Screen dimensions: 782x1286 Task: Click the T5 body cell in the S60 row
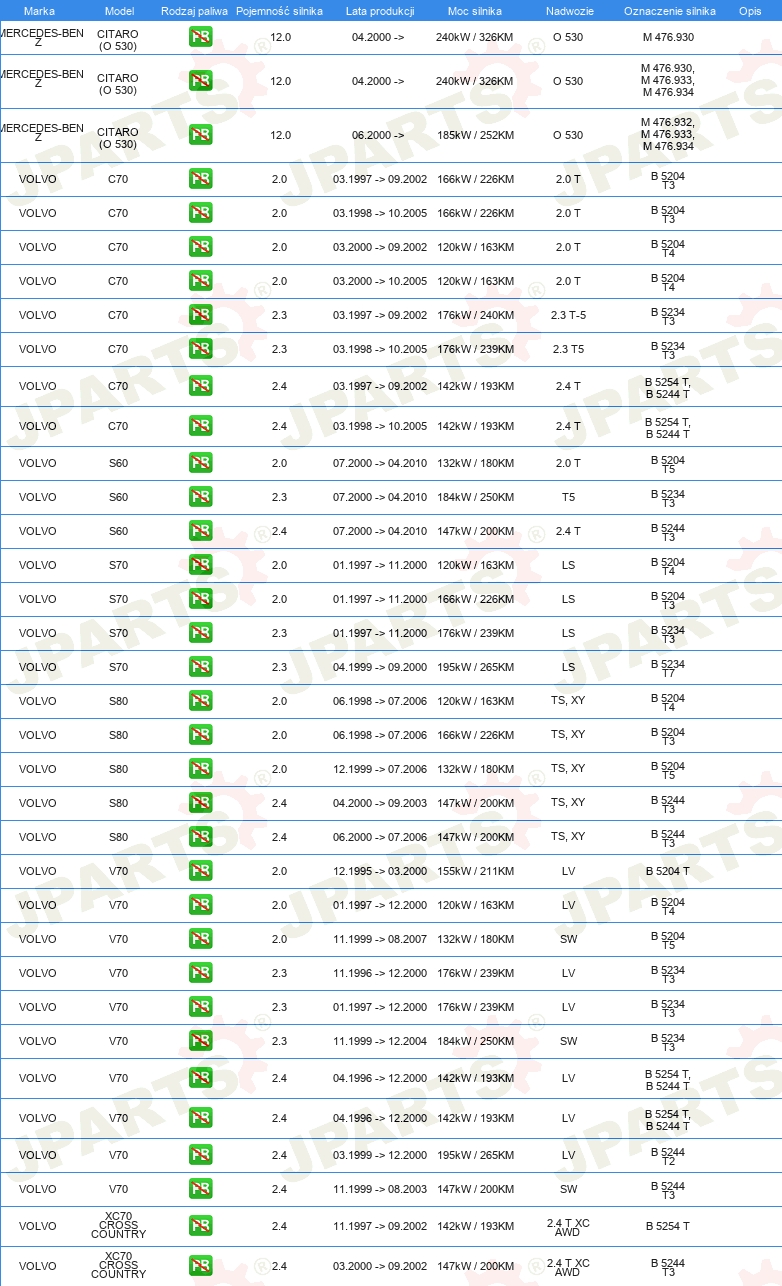(568, 497)
